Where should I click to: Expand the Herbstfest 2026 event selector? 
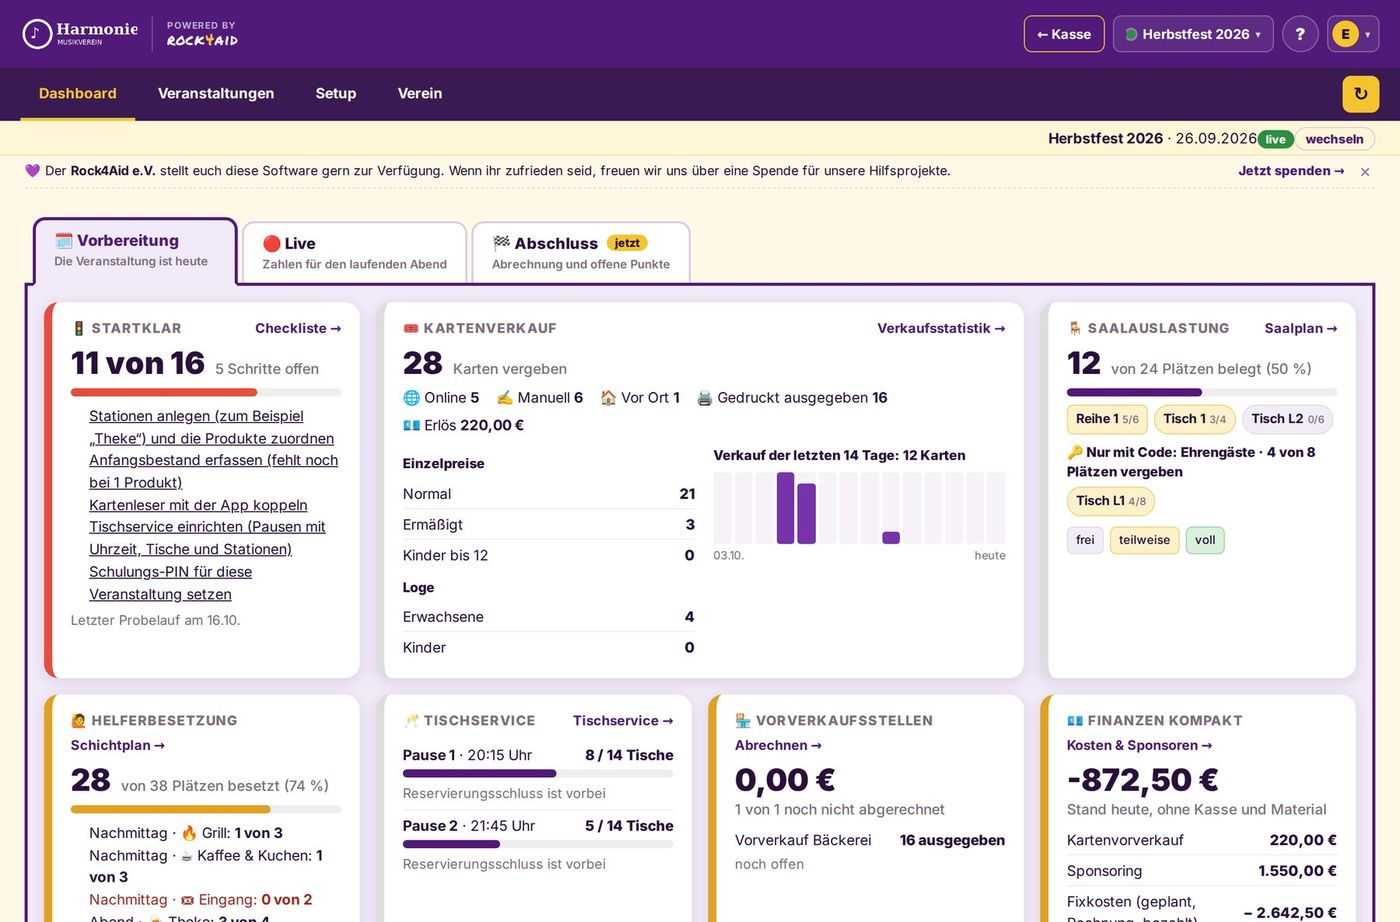1193,34
